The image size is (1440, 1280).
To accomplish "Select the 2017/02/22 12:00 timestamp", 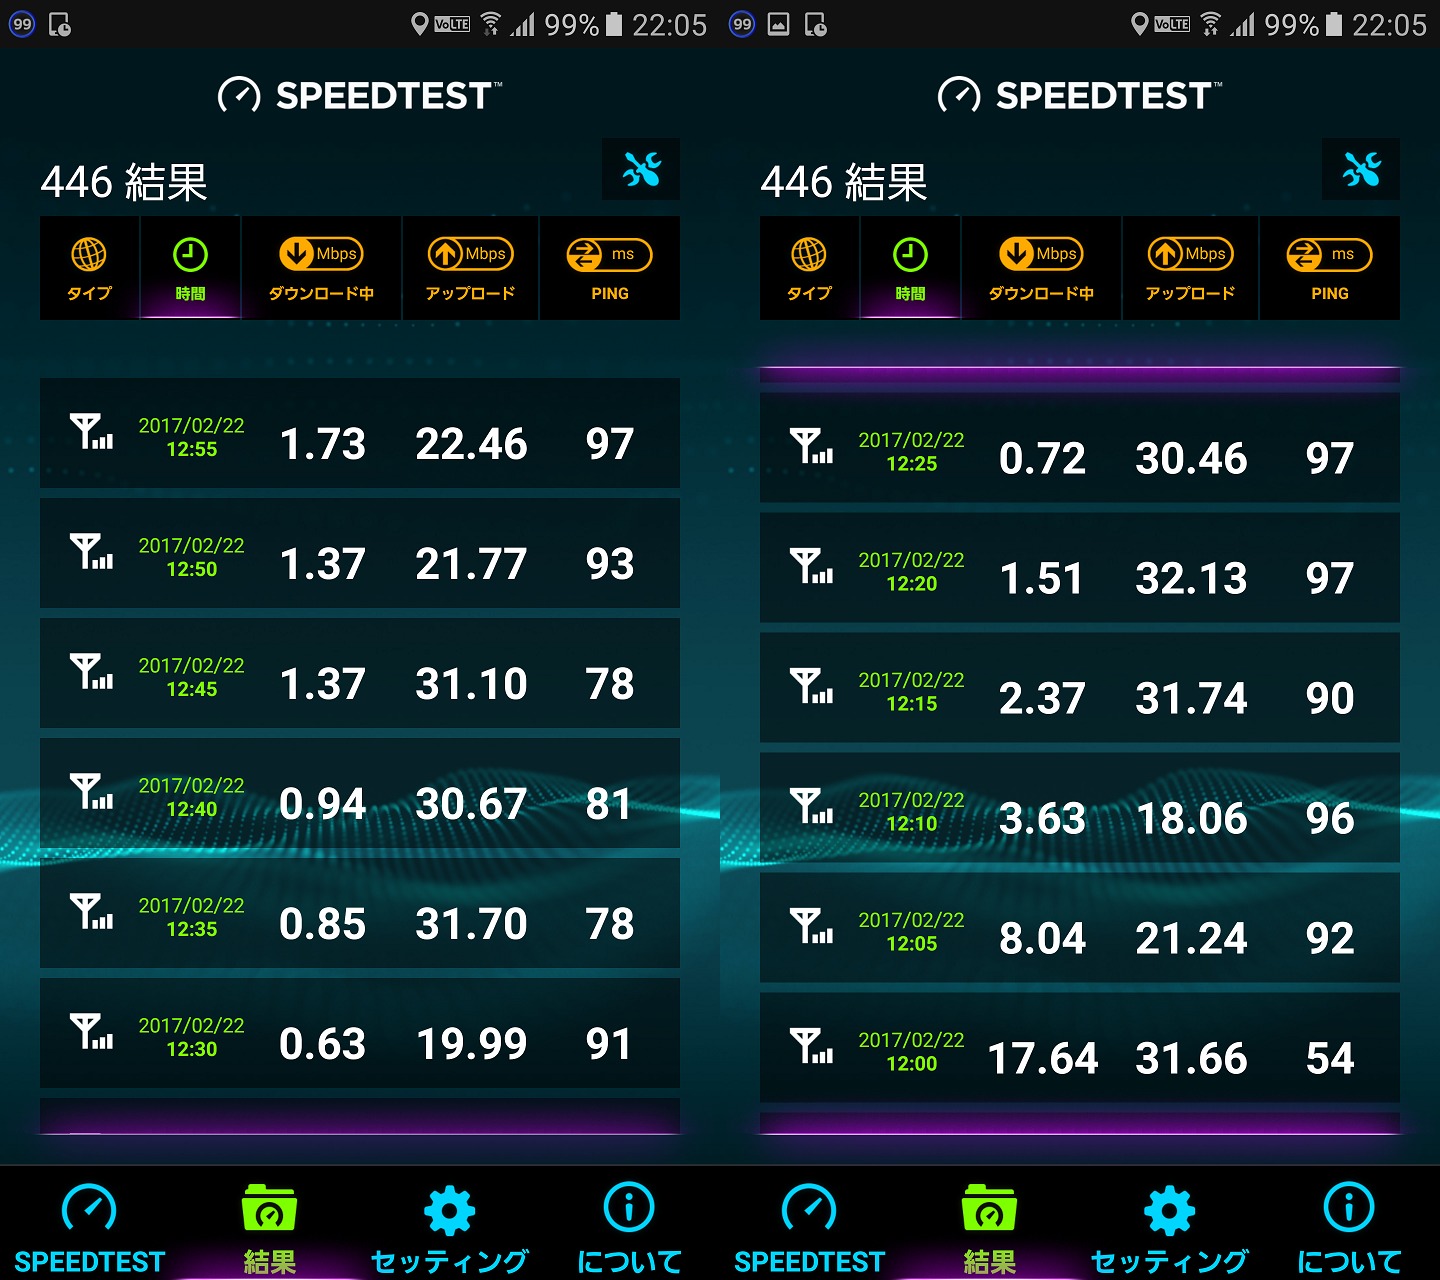I will (911, 1052).
